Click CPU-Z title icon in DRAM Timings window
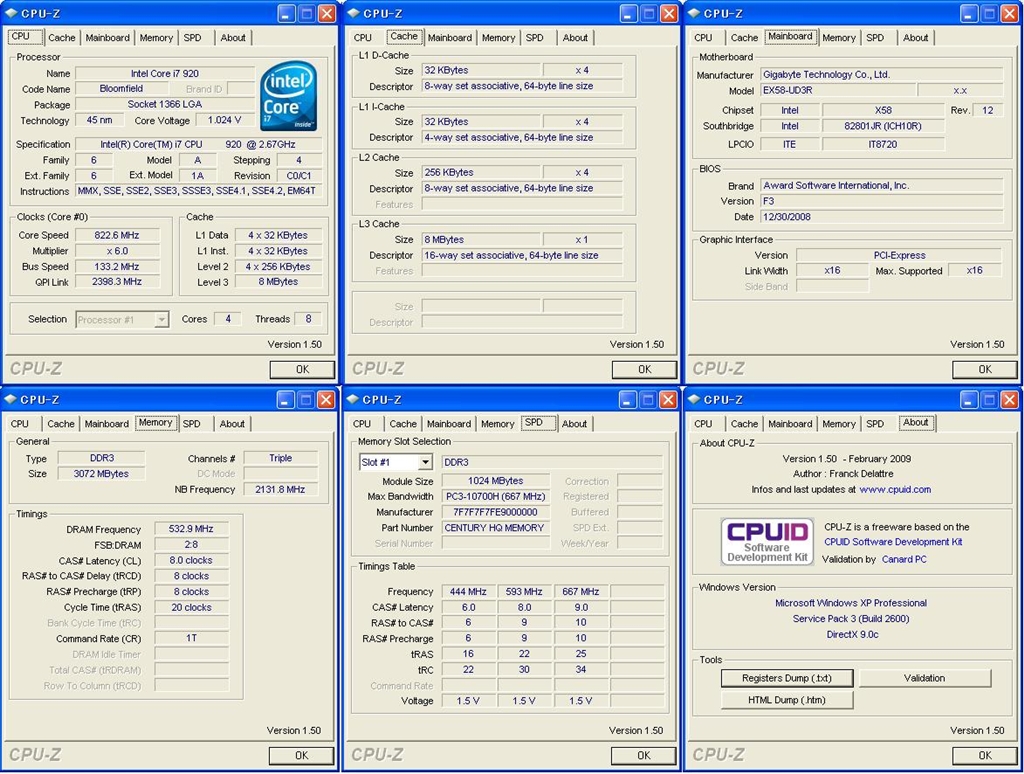 11,399
